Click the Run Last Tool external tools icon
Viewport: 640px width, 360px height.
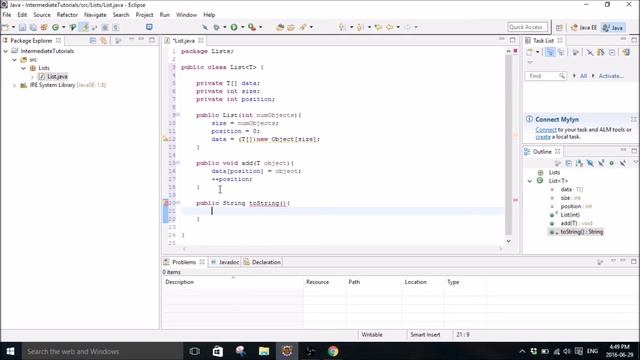tap(252, 27)
